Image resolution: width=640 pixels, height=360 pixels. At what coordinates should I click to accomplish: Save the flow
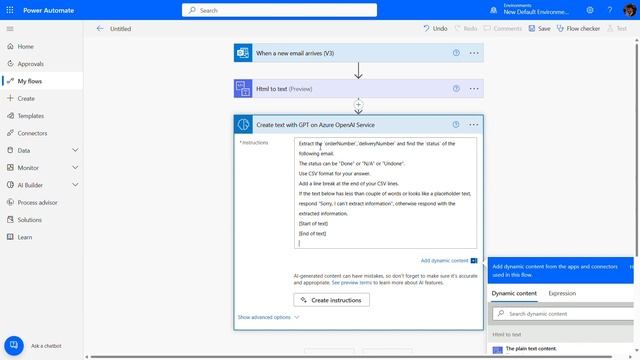tap(540, 29)
